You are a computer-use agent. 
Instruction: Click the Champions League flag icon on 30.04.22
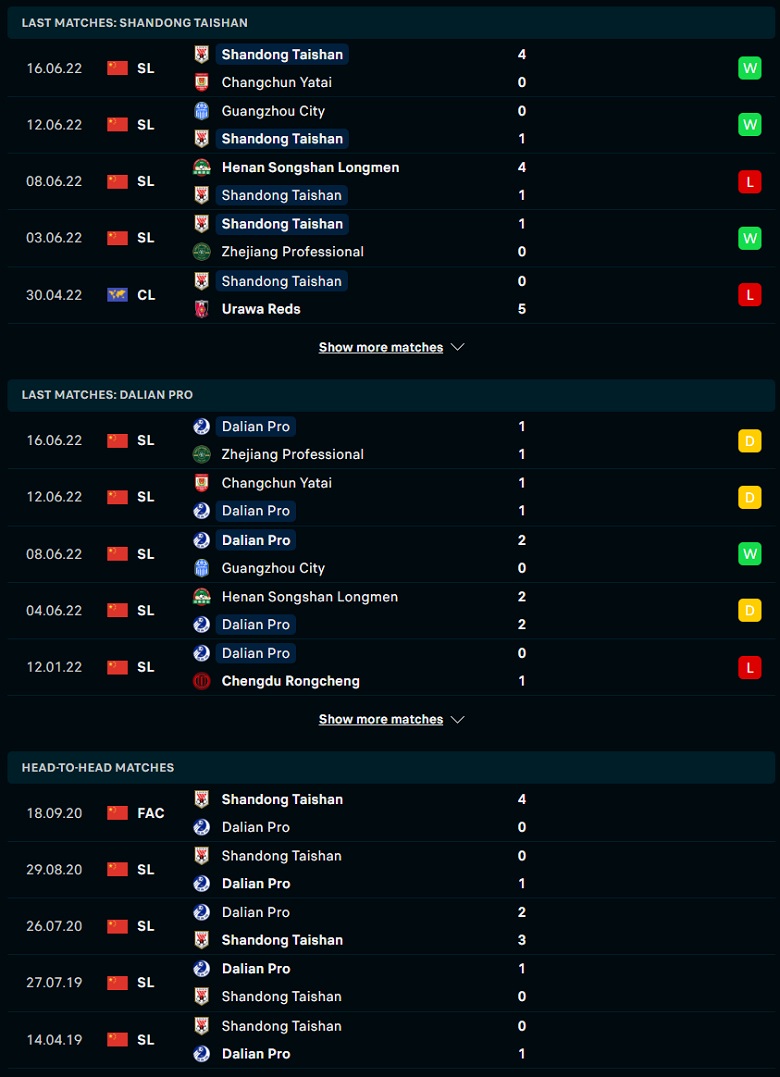click(117, 295)
